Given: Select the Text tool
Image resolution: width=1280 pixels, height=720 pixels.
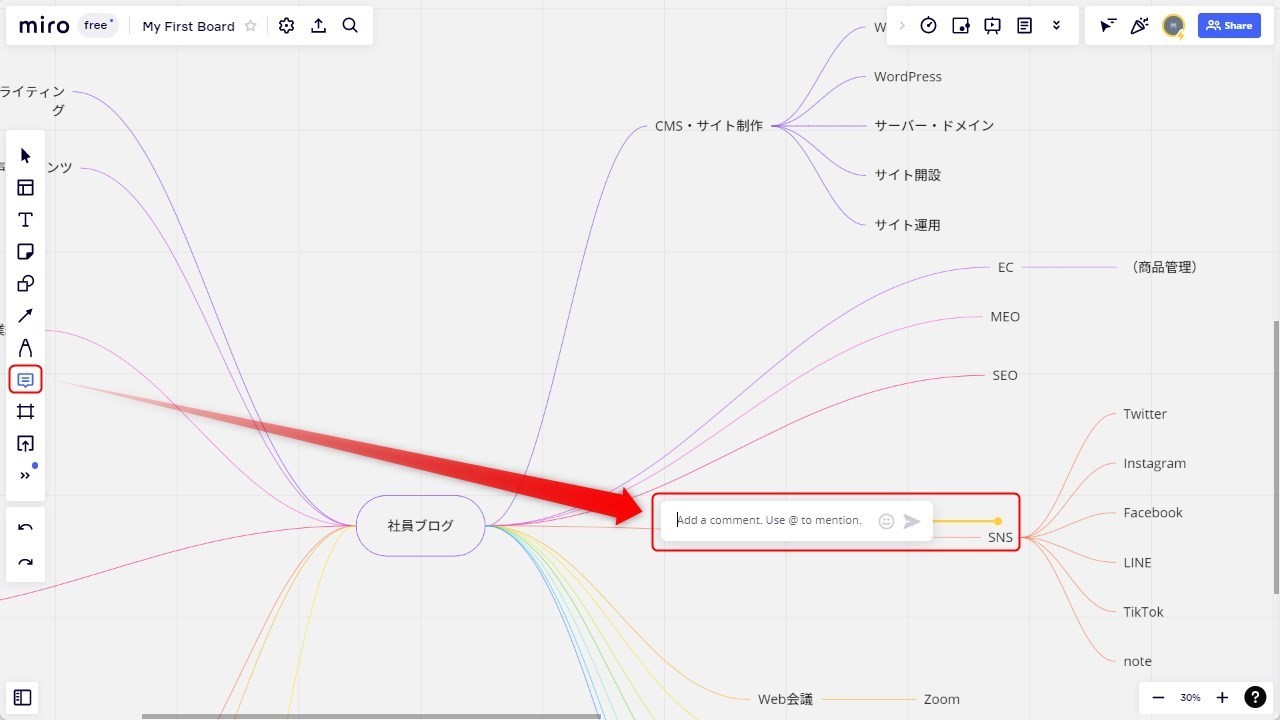Looking at the screenshot, I should point(26,220).
